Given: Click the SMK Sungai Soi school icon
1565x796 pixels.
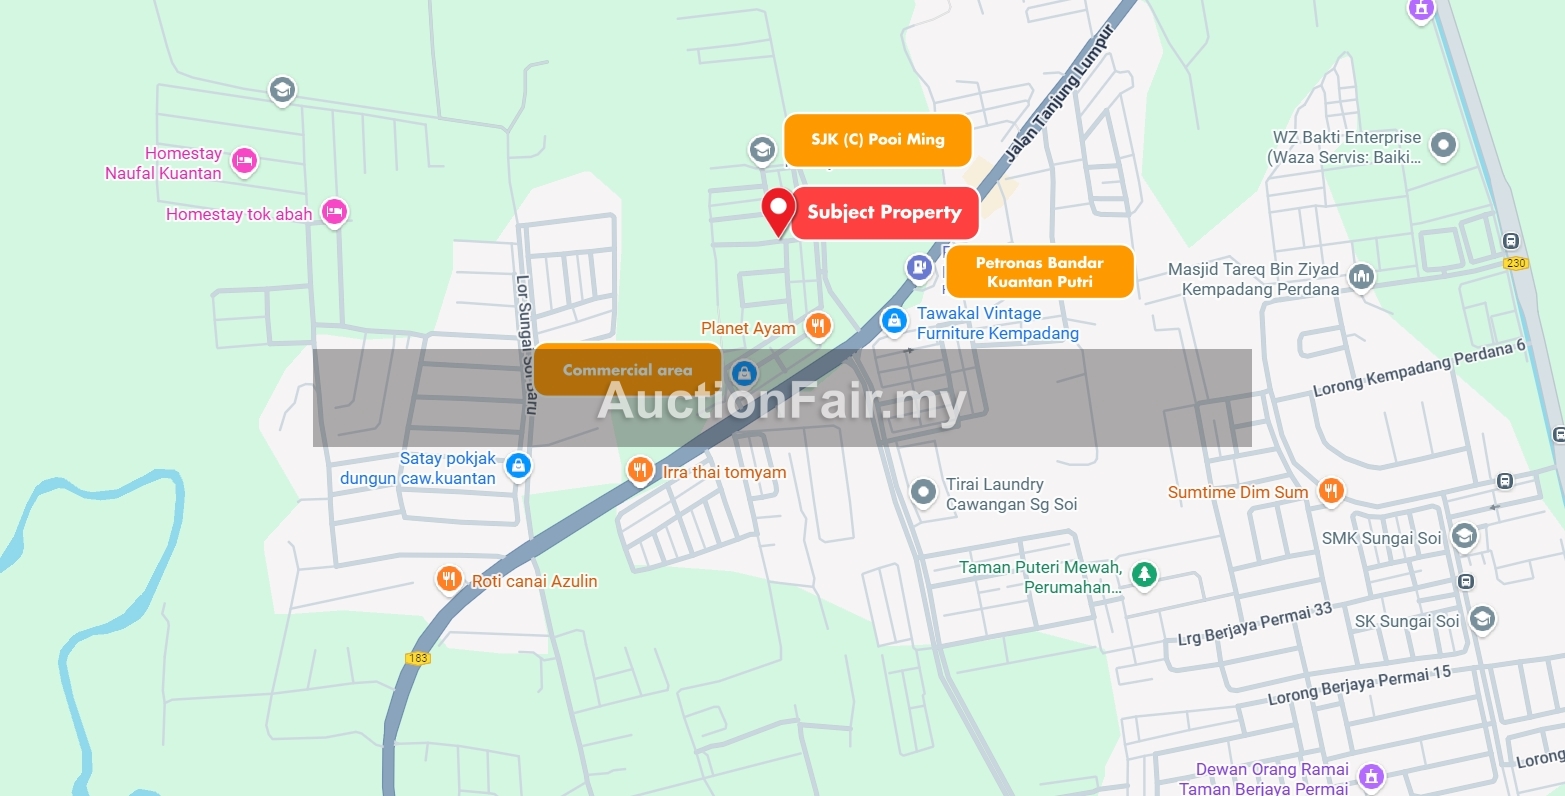Looking at the screenshot, I should 1464,536.
